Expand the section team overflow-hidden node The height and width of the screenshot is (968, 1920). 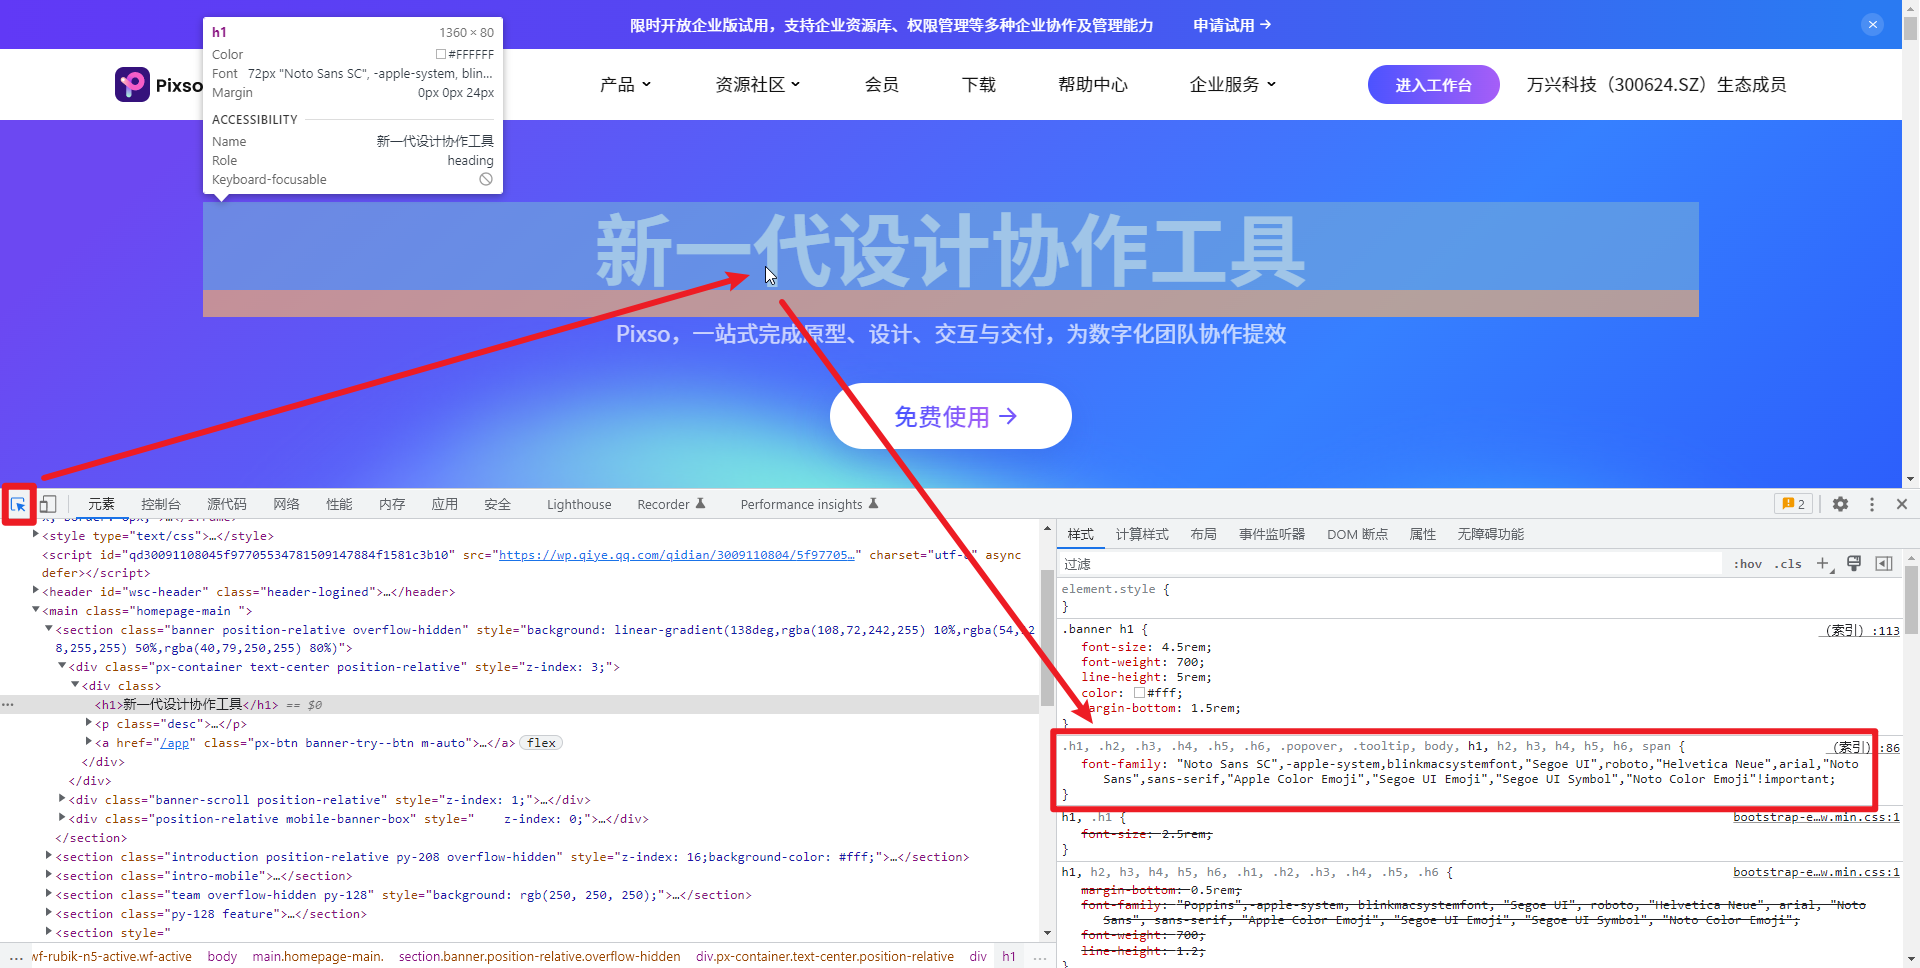coord(49,894)
